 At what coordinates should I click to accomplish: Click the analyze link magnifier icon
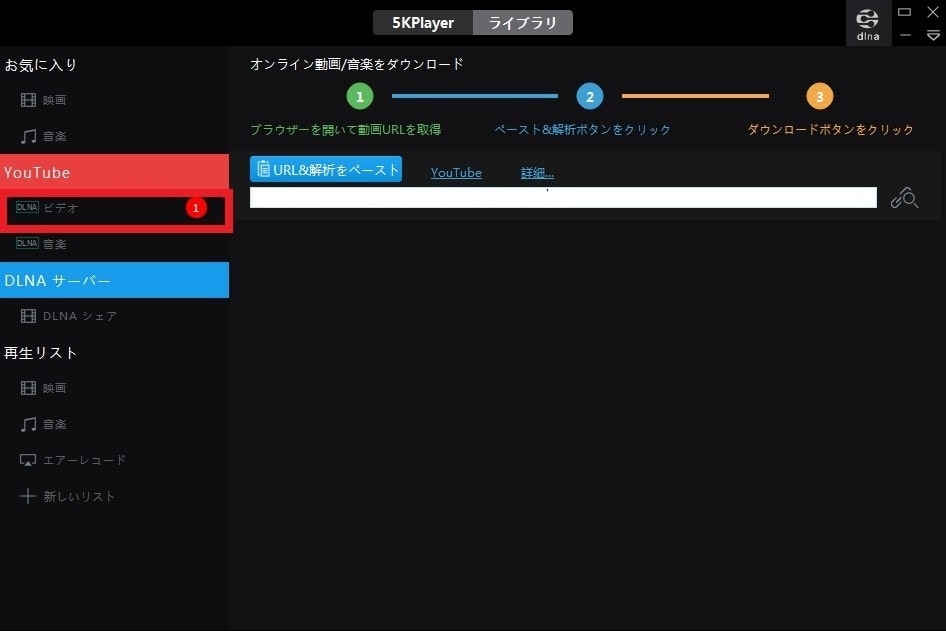[904, 198]
